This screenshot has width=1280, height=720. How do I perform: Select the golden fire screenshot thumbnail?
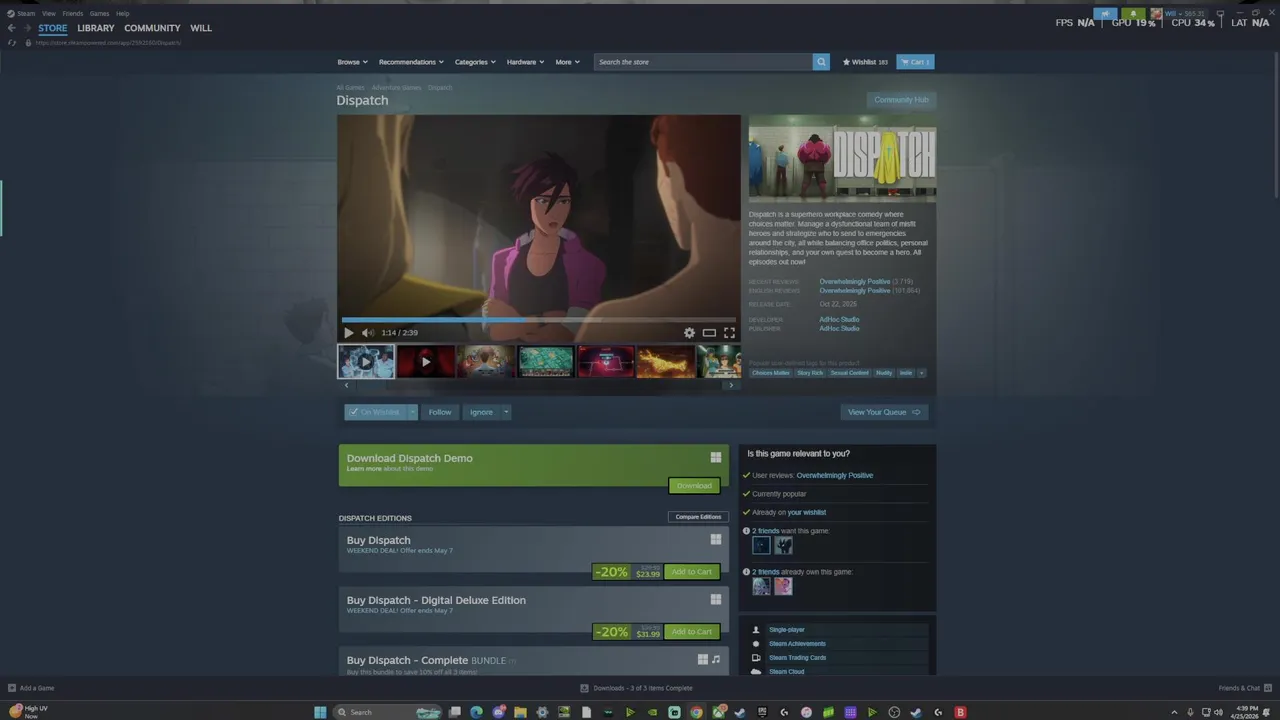tap(665, 361)
